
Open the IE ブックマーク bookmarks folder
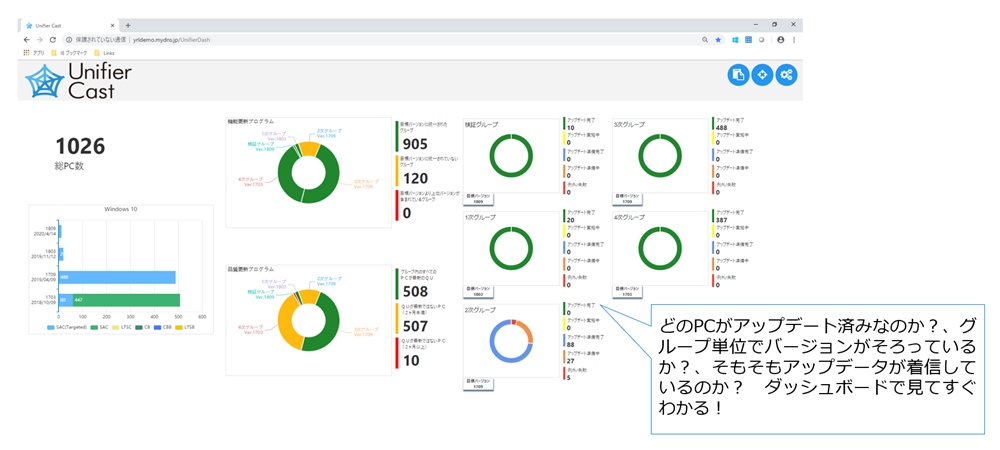point(69,53)
